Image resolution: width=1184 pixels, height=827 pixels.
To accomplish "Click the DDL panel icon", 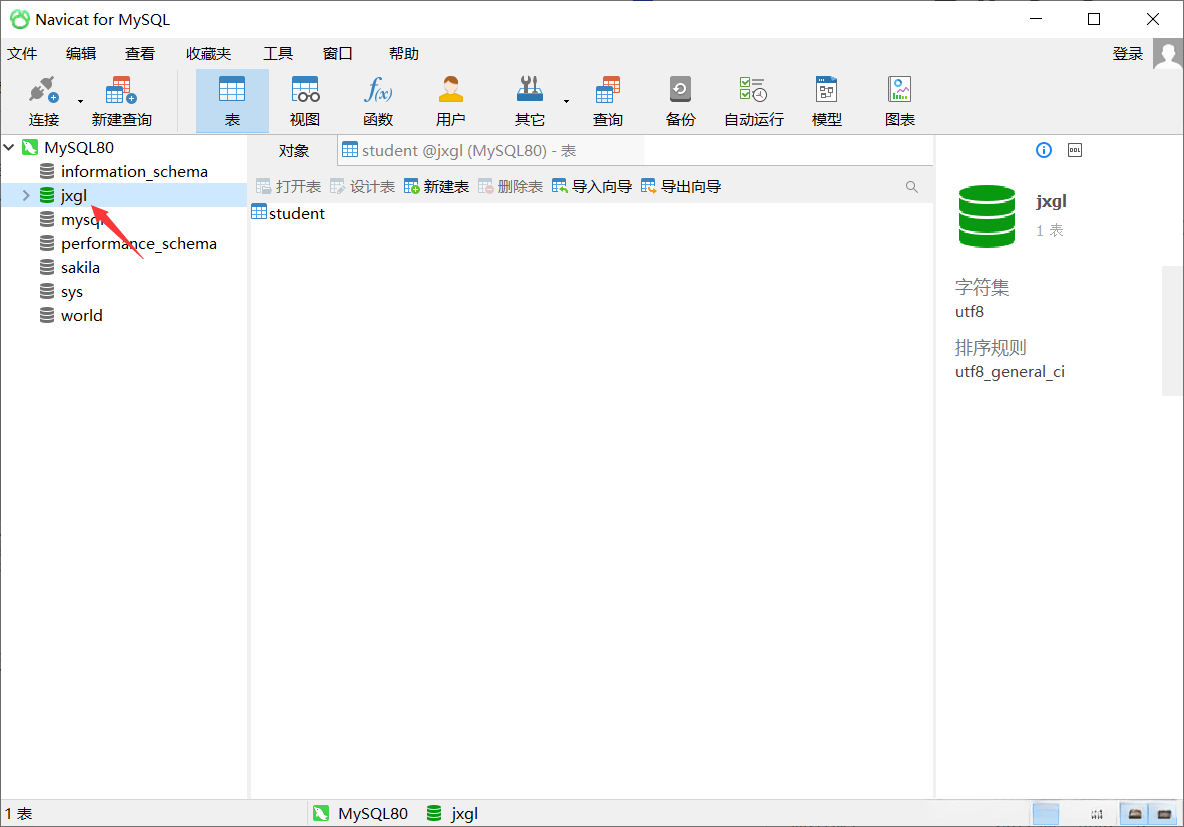I will [x=1075, y=150].
